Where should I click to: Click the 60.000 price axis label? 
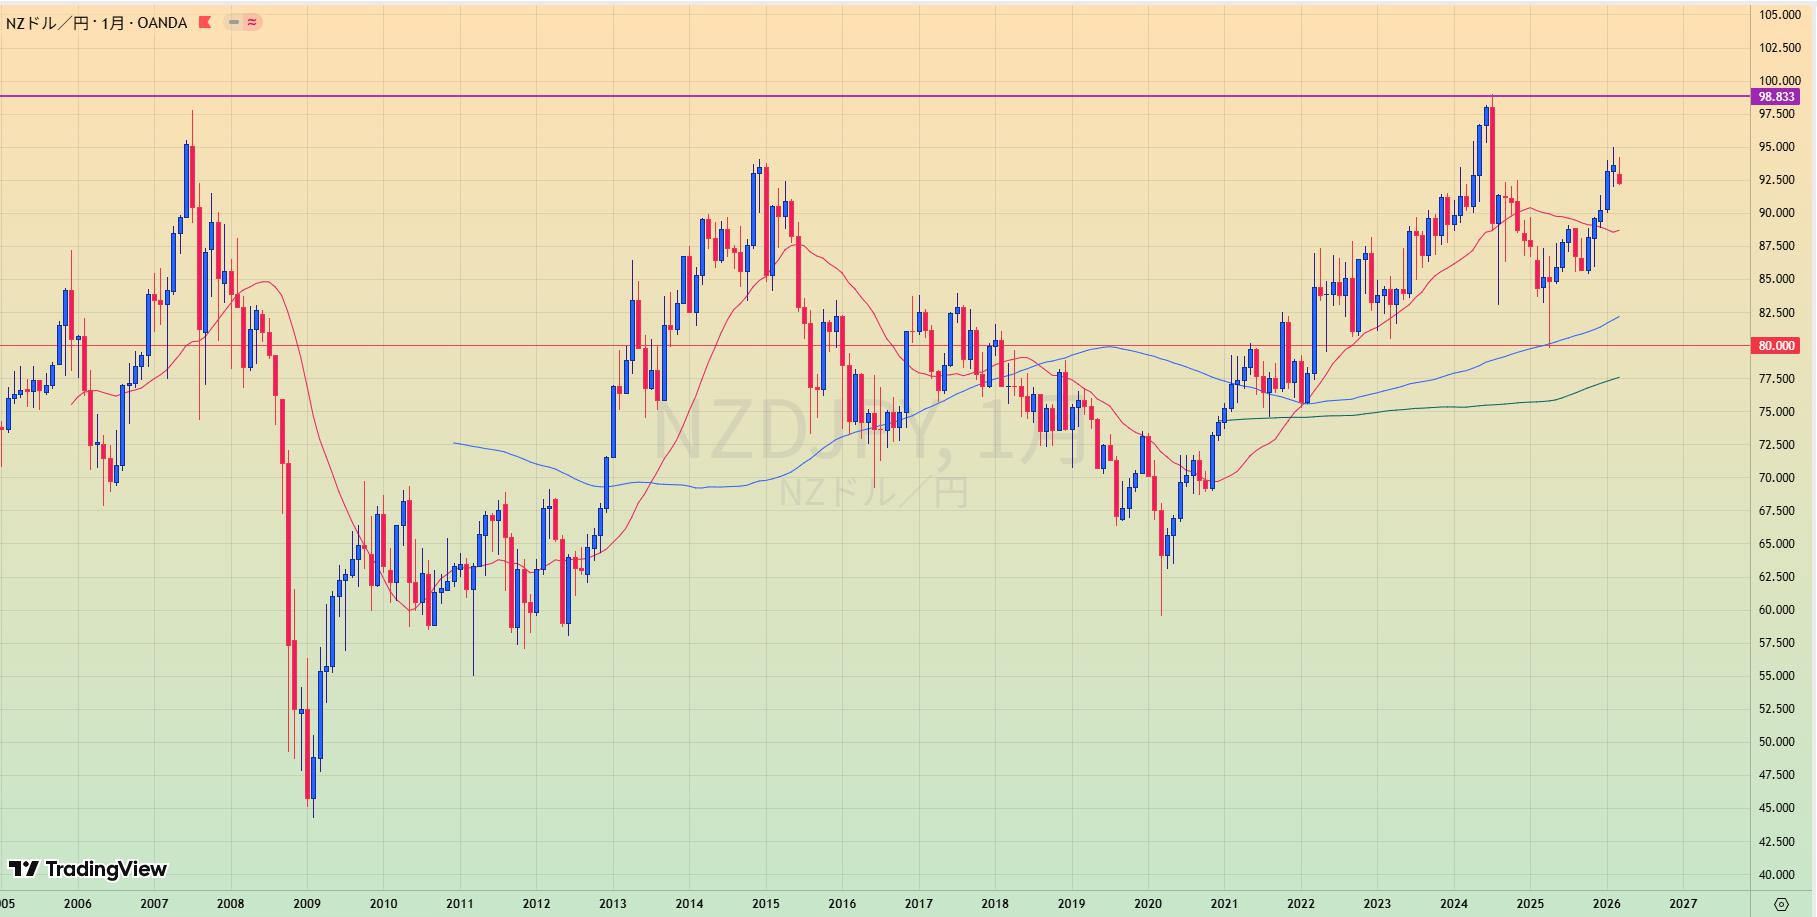1780,610
